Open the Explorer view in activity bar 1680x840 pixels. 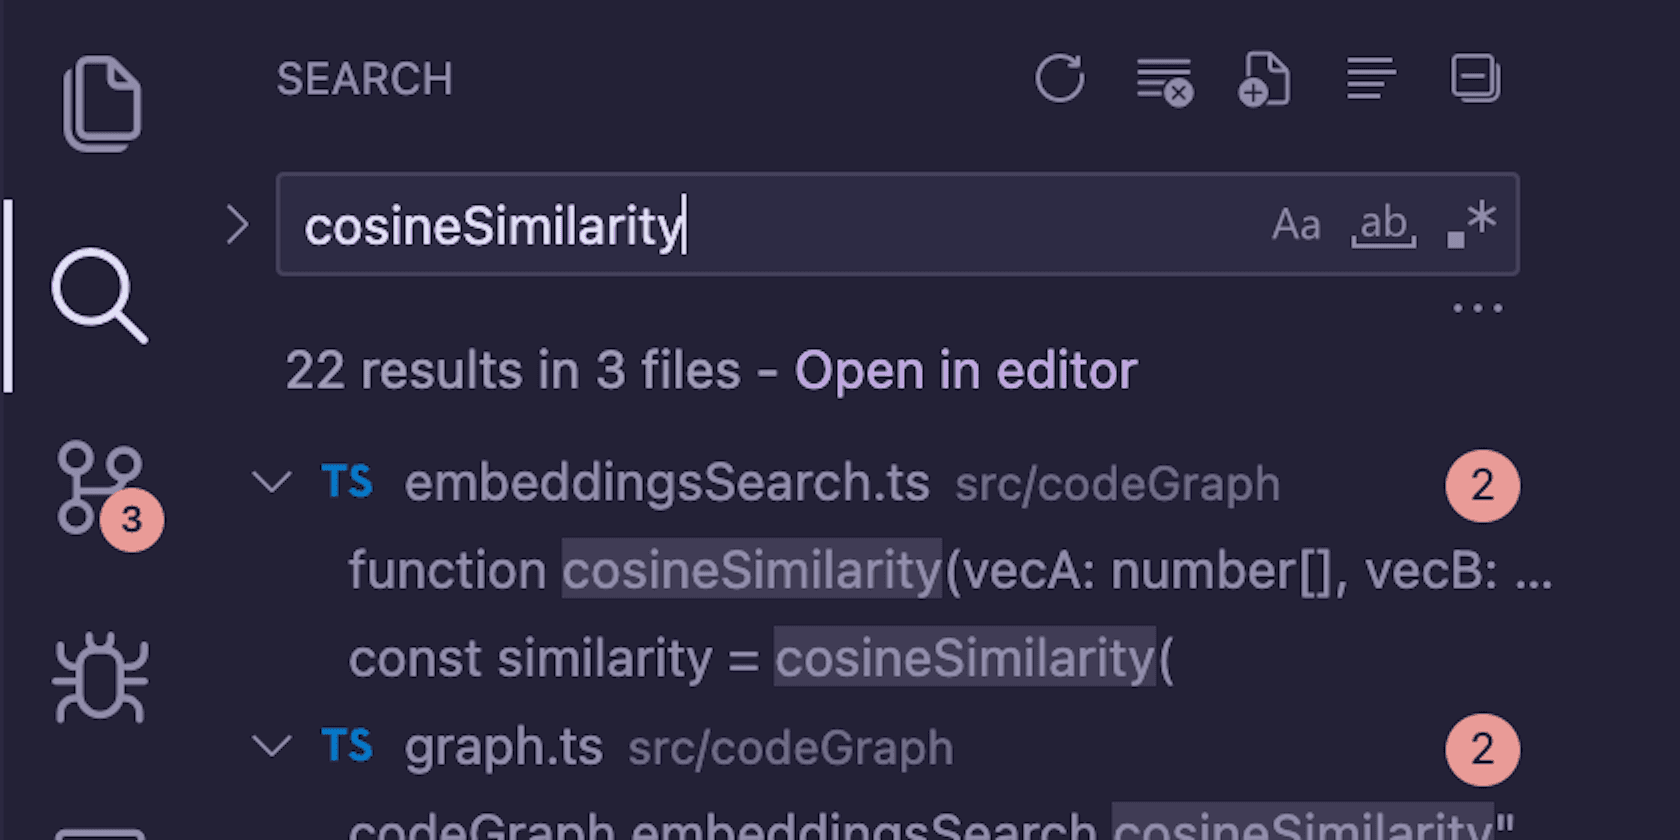(101, 103)
